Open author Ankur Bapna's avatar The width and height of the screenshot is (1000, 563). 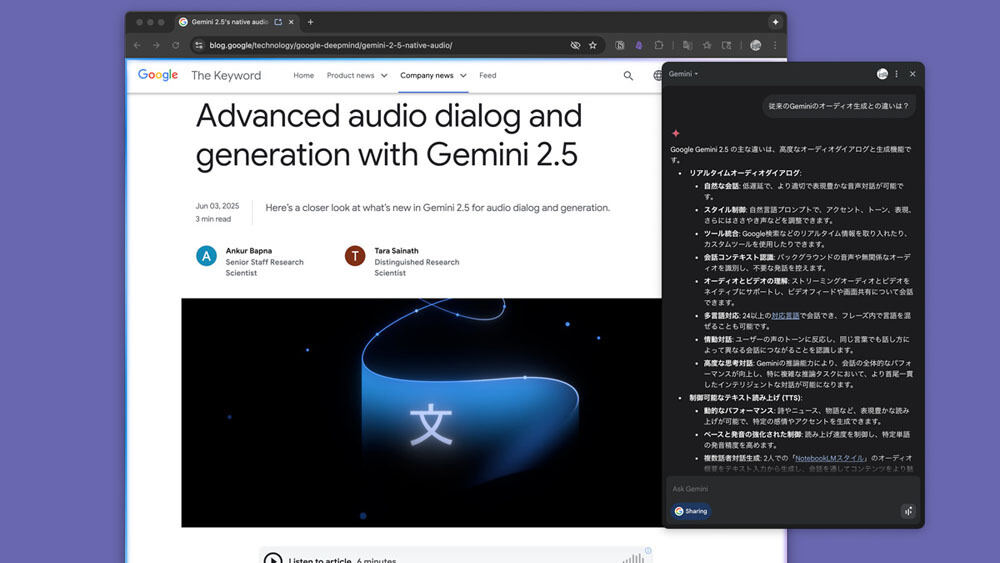click(206, 256)
